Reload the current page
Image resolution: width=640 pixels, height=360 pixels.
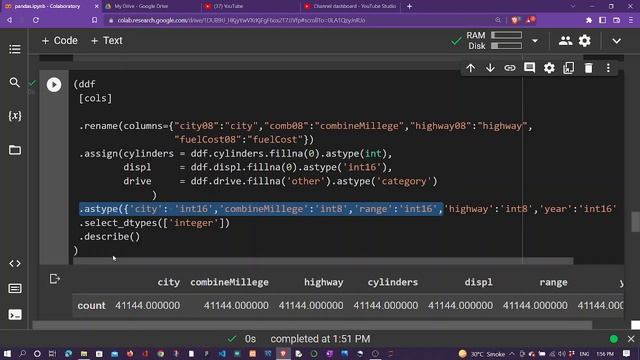[x=36, y=20]
